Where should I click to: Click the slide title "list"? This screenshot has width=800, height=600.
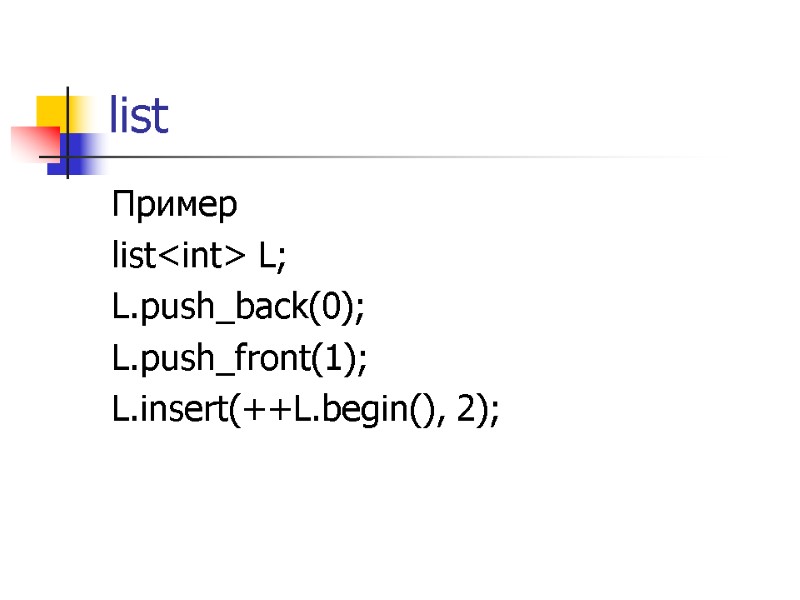139,117
